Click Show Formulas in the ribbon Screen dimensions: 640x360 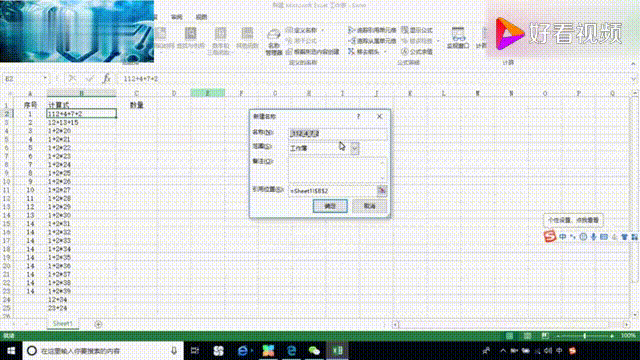417,30
